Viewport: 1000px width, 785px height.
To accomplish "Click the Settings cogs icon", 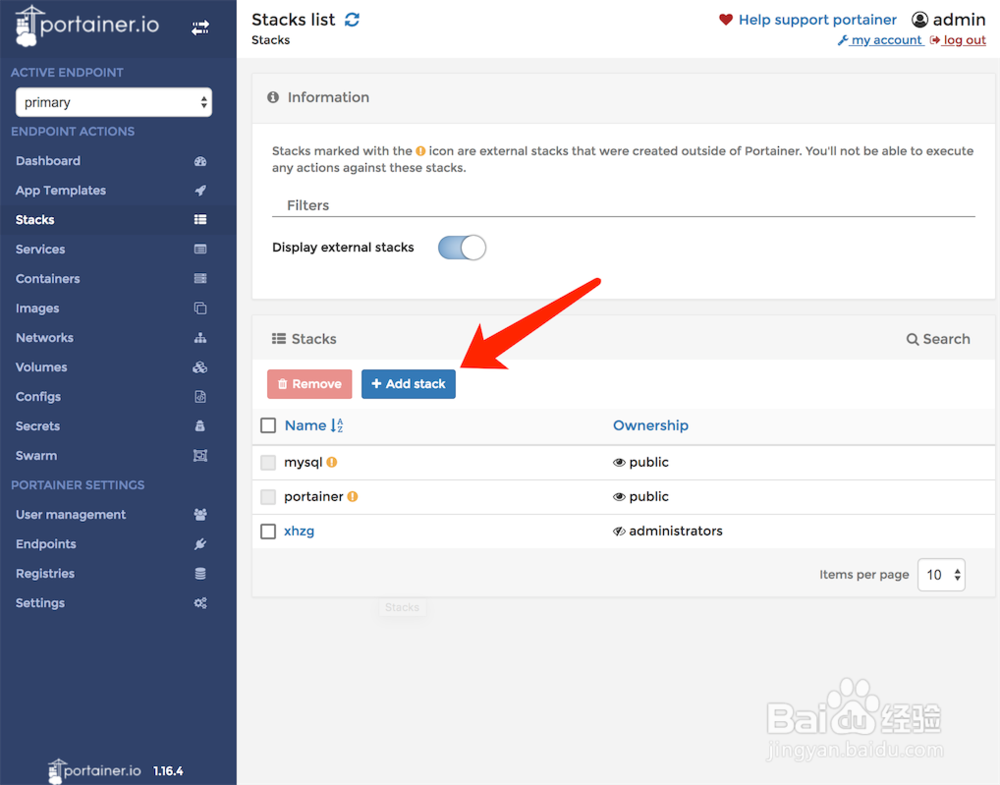I will 200,603.
